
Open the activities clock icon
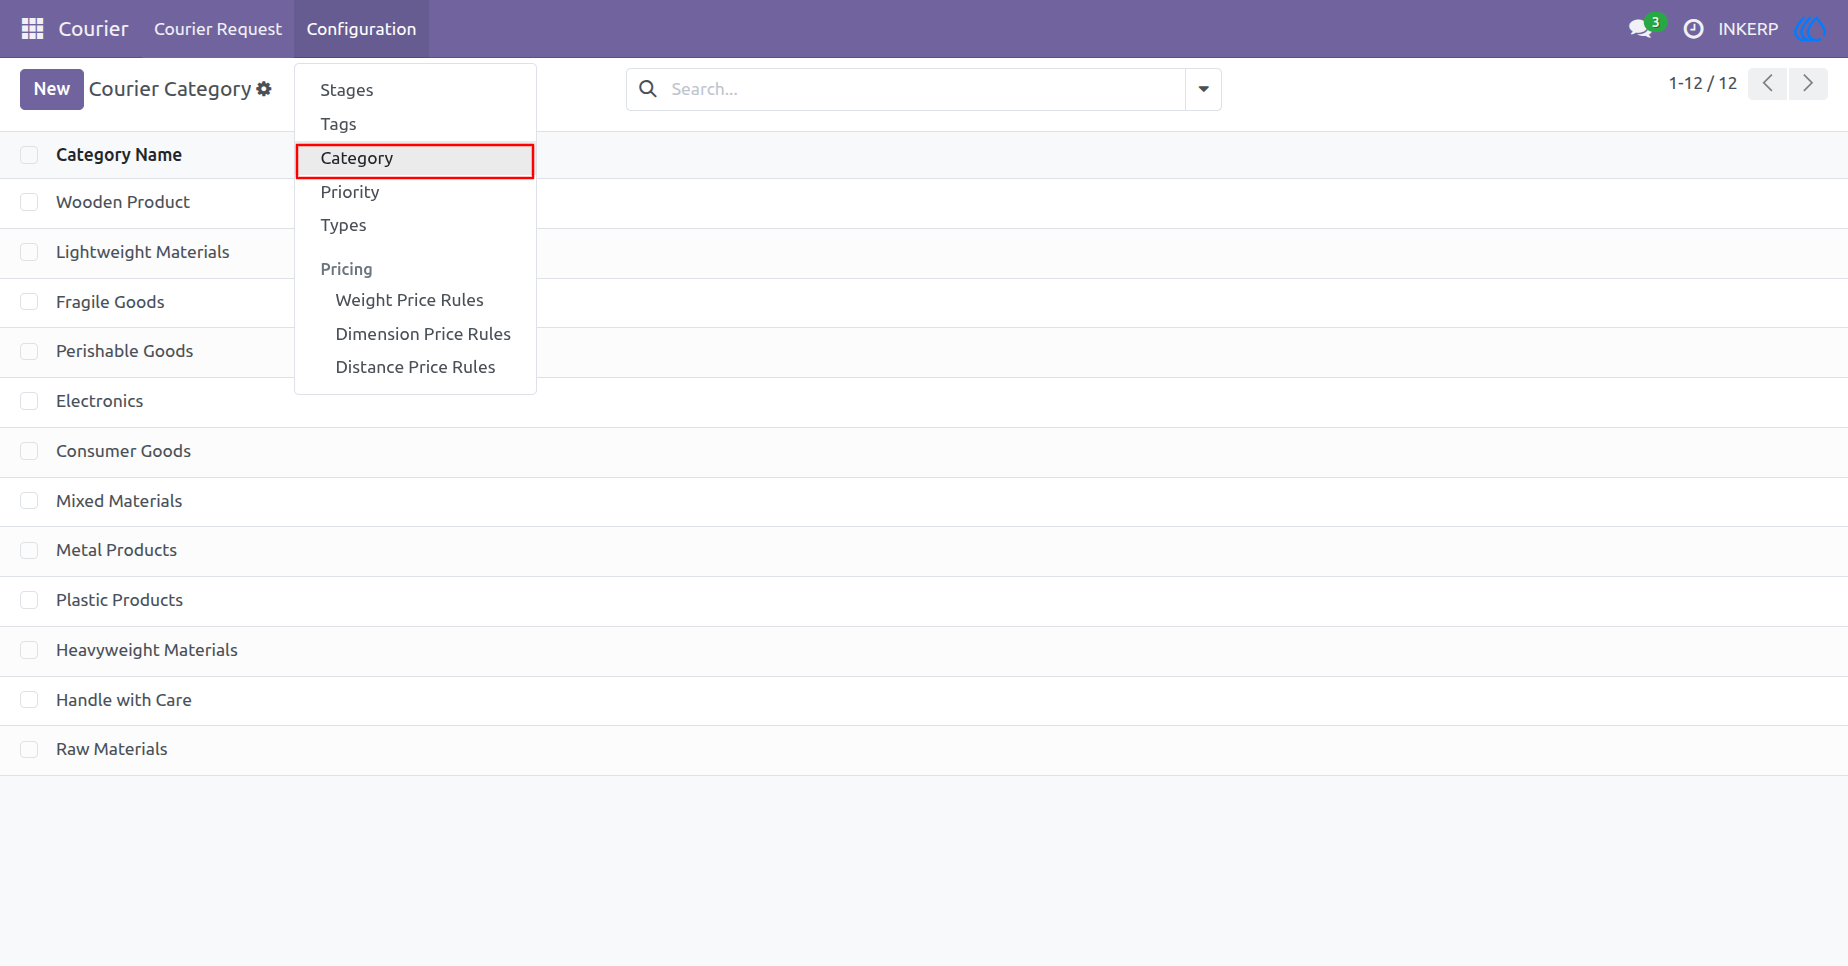point(1693,29)
